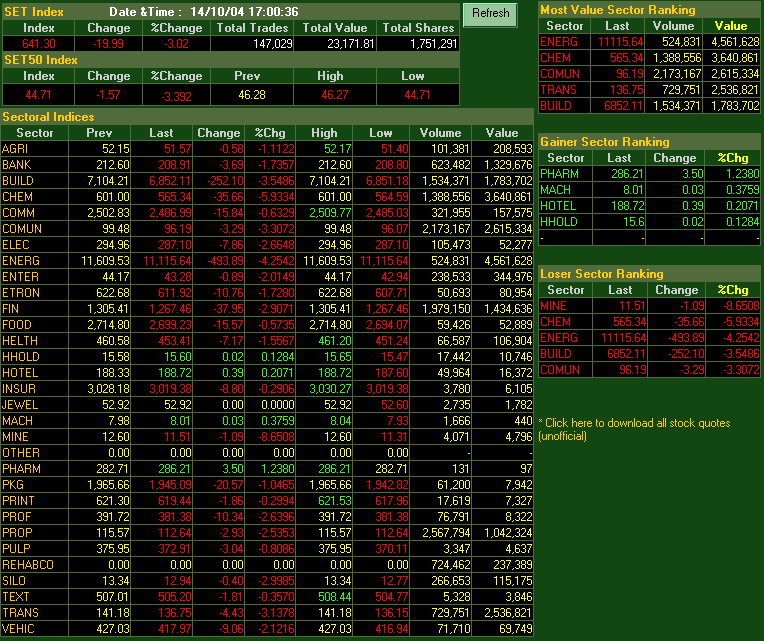This screenshot has height=641, width=764.
Task: Click CHEM in Loser Sector Ranking
Action: click(555, 322)
